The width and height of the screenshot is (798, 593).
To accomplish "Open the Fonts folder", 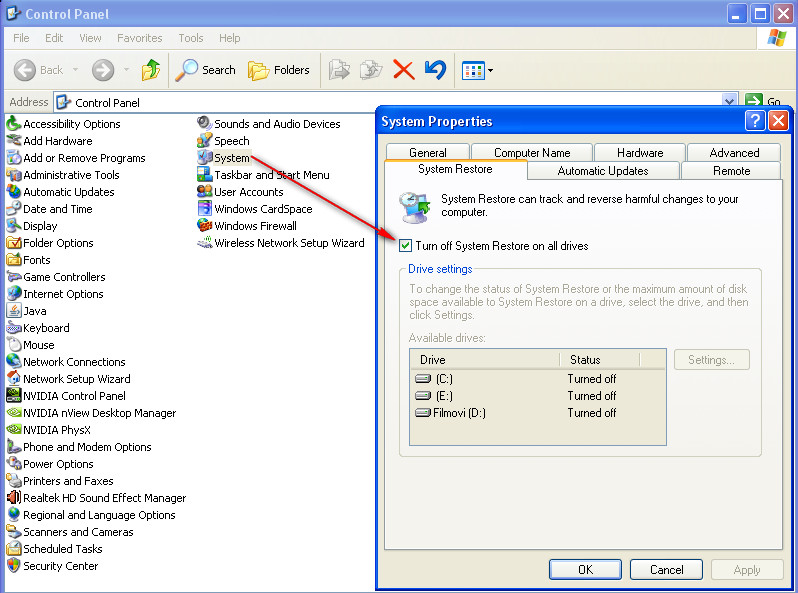I will (x=28, y=260).
